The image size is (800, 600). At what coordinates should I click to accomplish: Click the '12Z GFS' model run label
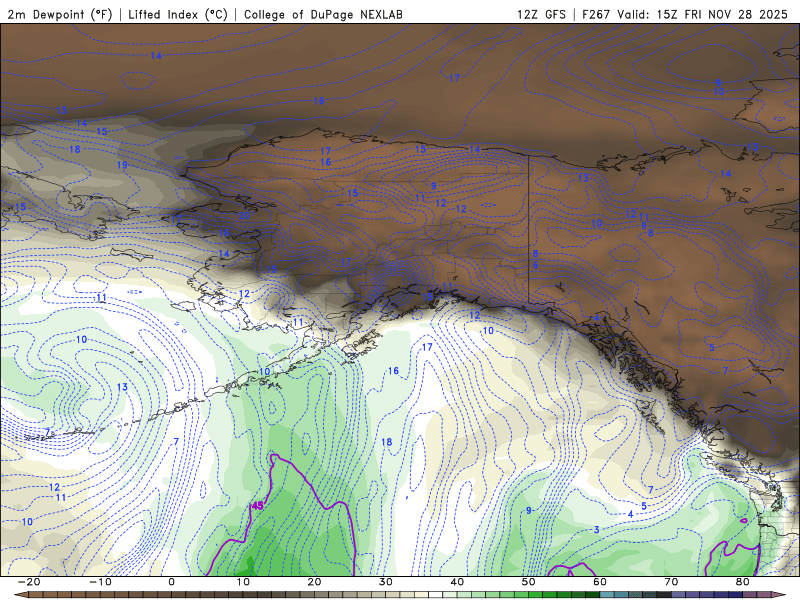click(541, 14)
